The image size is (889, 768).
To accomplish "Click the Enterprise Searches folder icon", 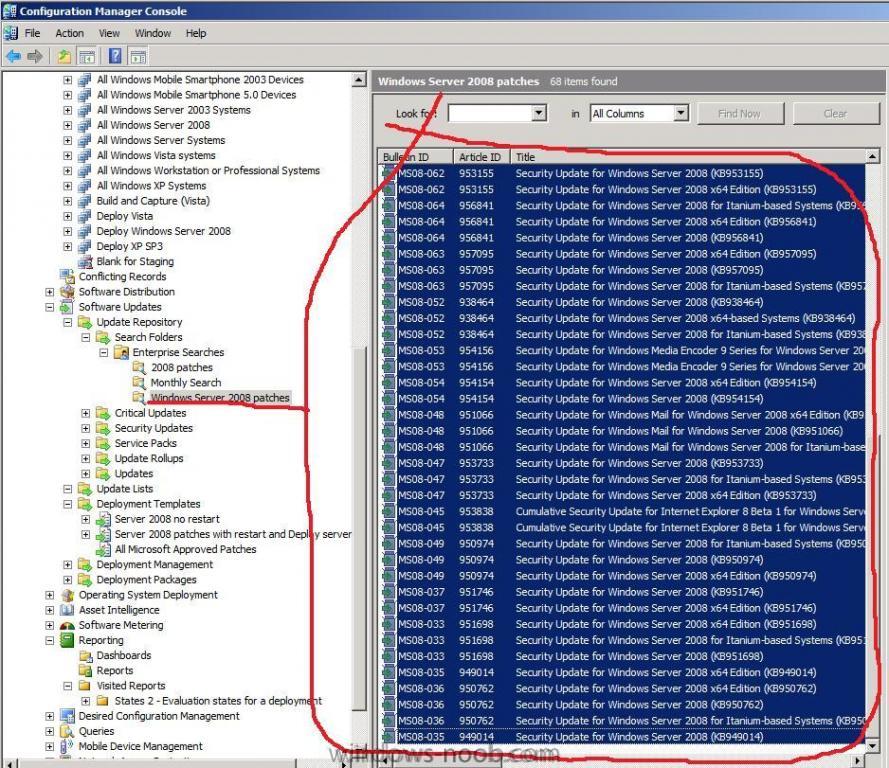I will click(121, 353).
